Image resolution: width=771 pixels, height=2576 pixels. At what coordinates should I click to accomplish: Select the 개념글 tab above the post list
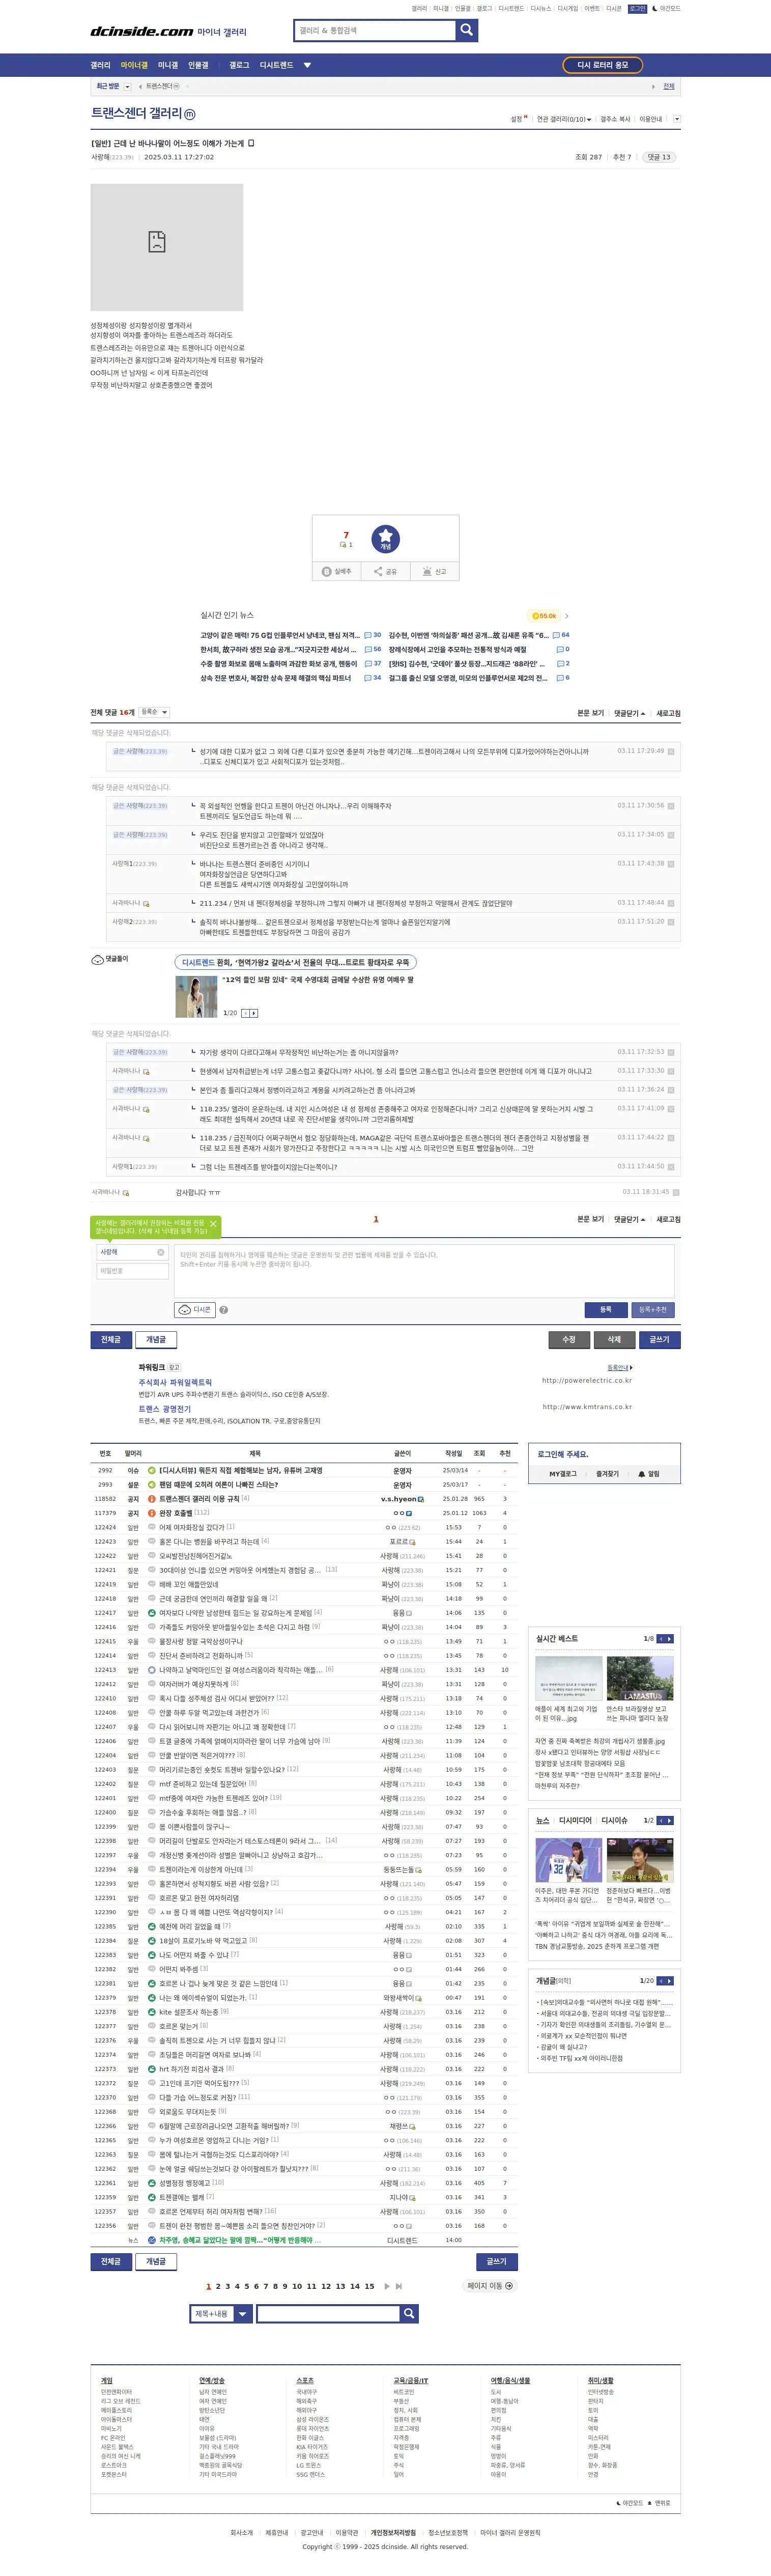pyautogui.click(x=156, y=1339)
